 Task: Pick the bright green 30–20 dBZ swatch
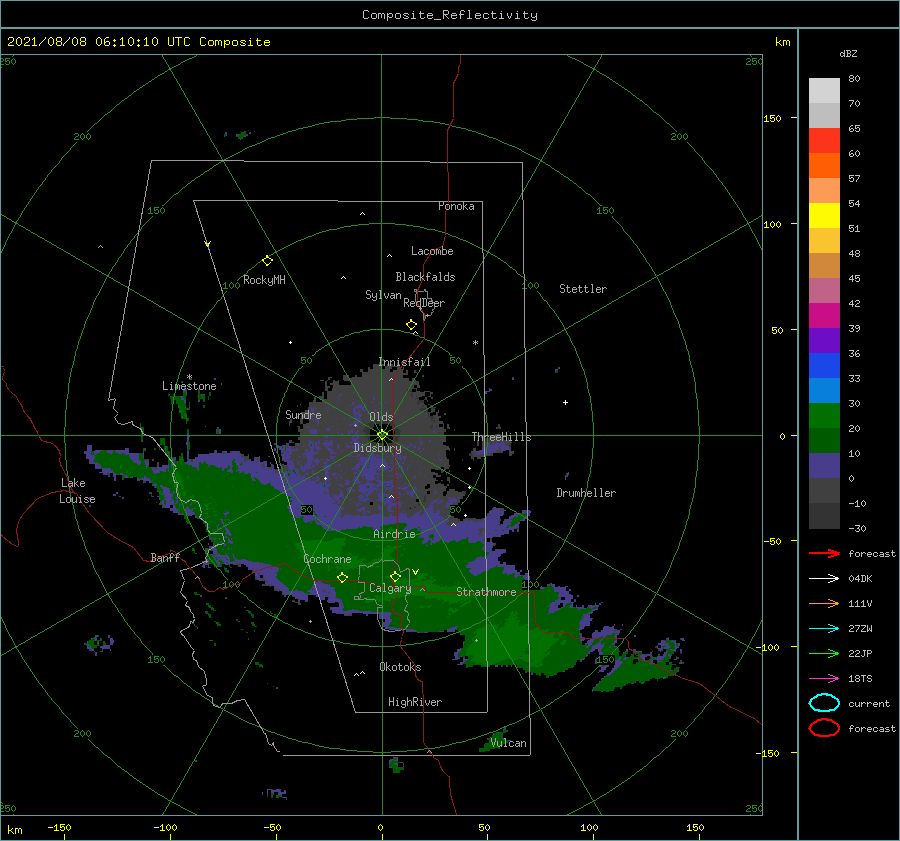824,416
